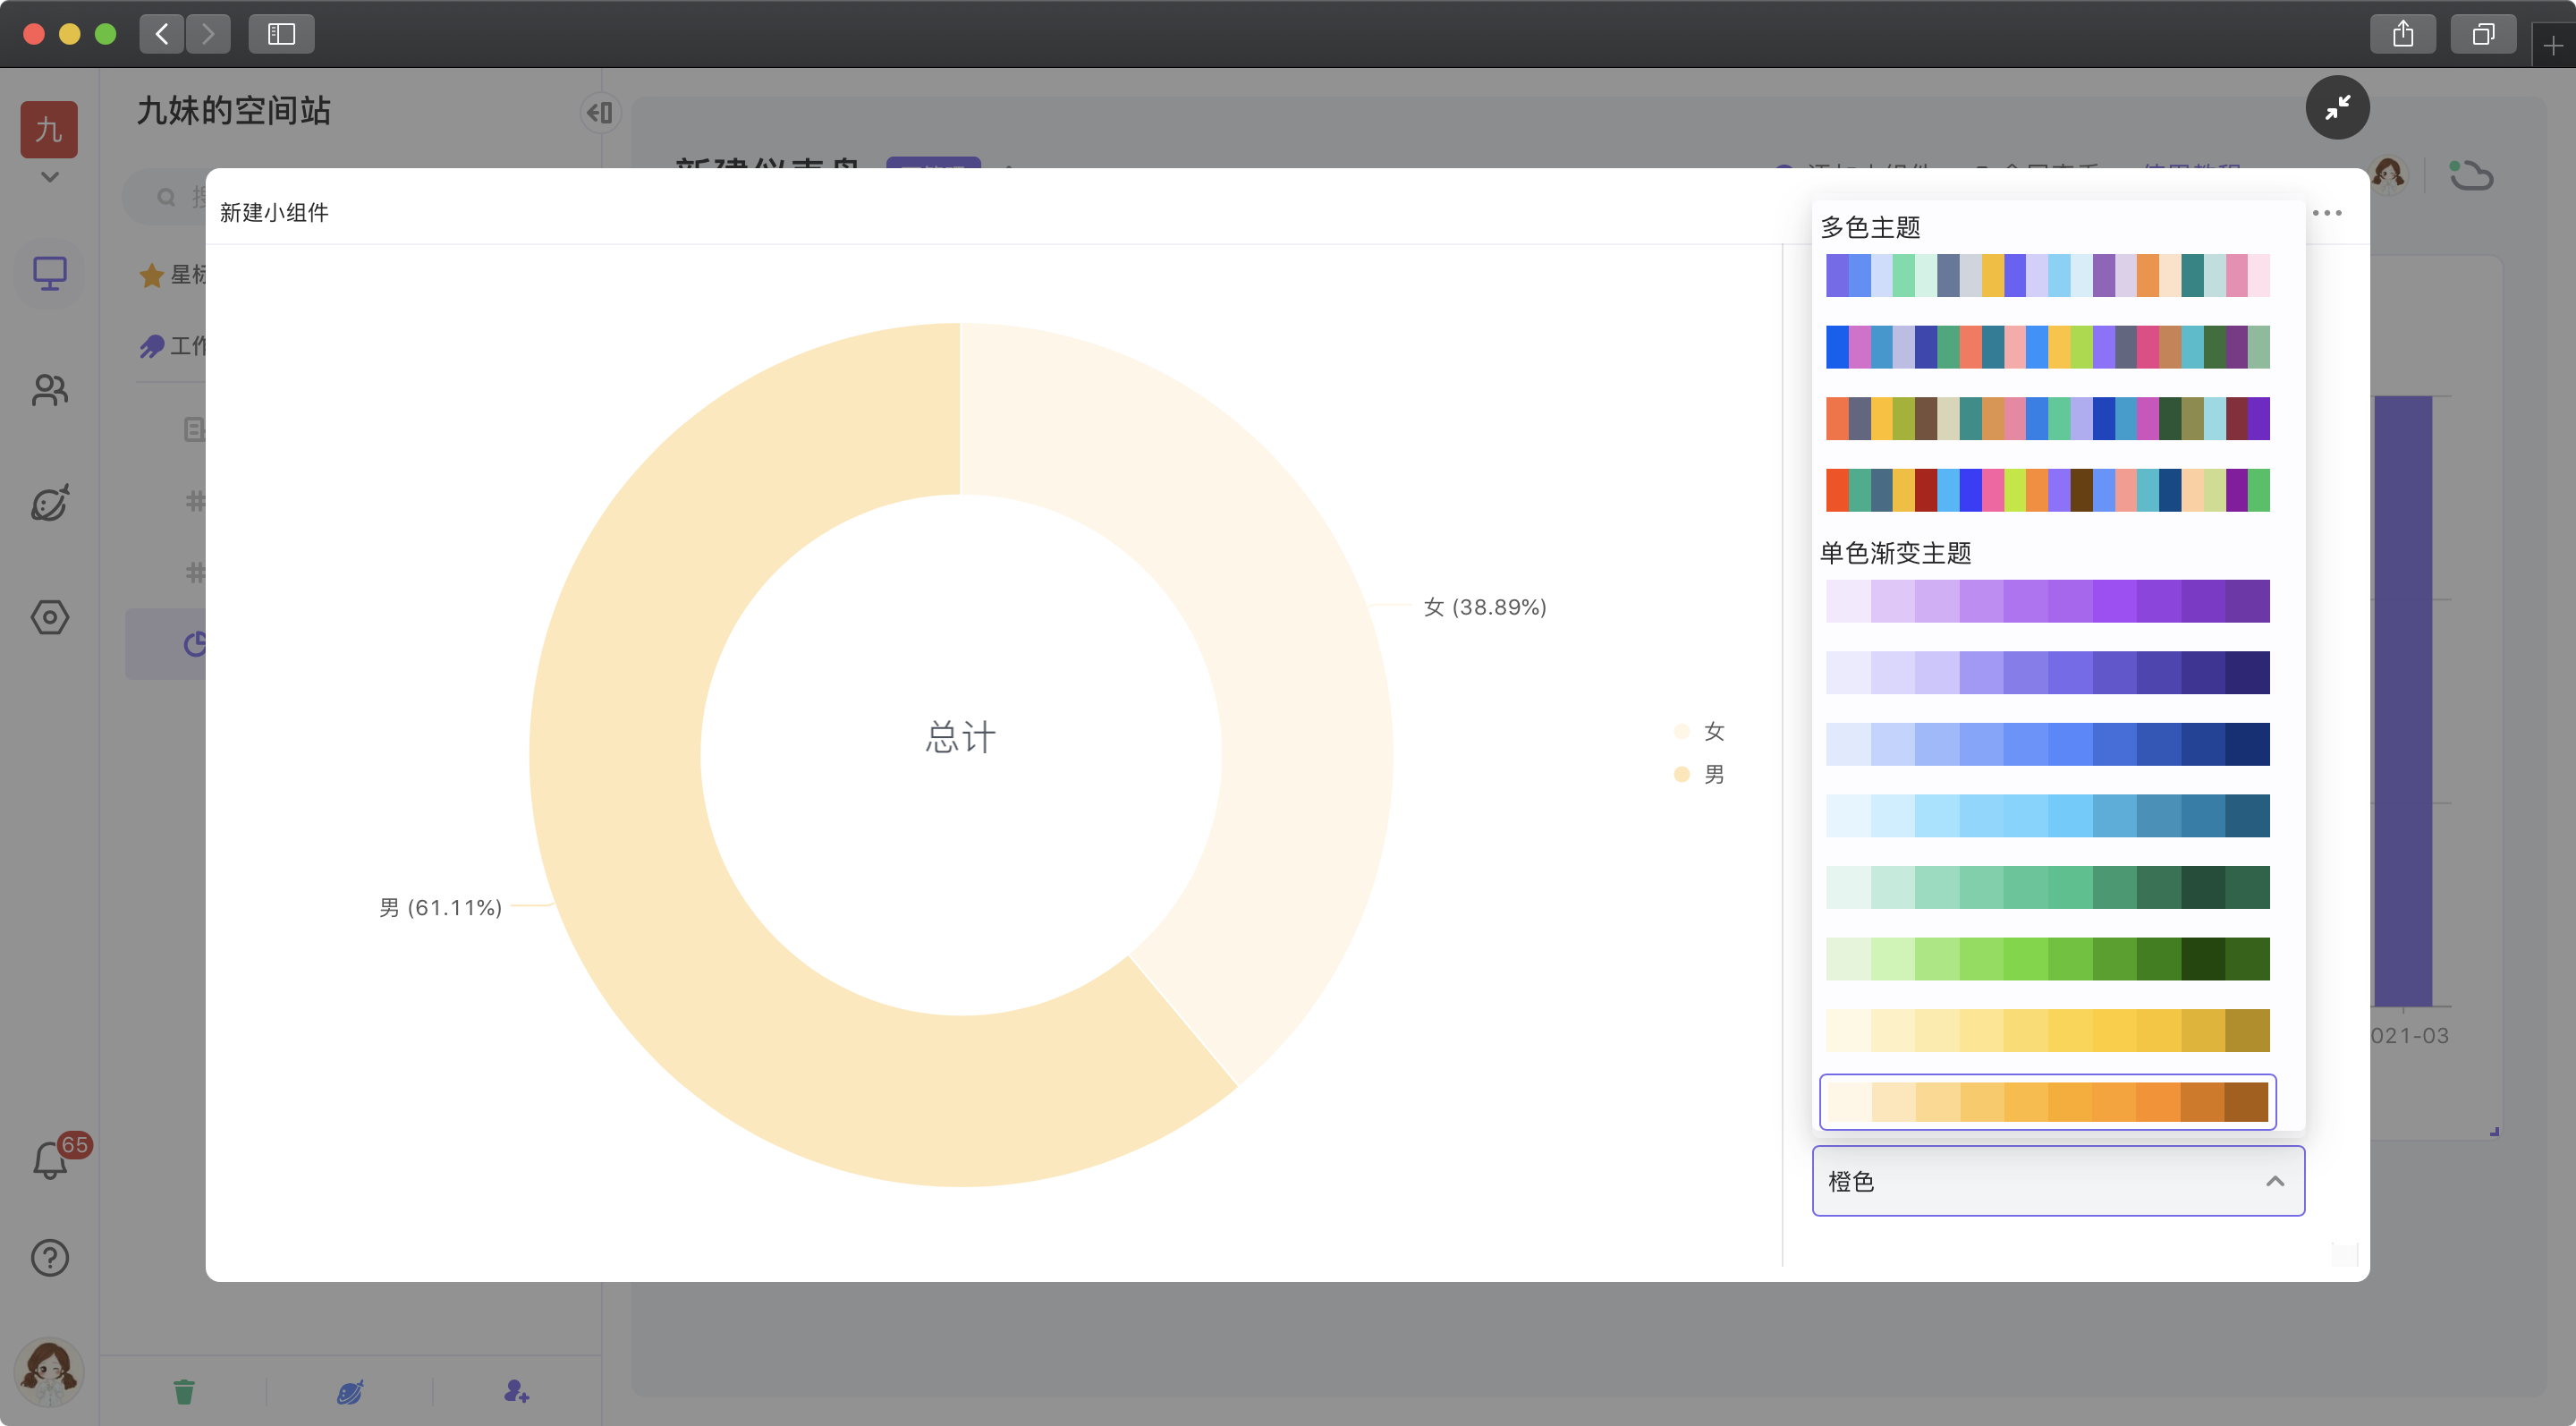Toggle the 男 legend item
2576x1426 pixels.
1700,774
